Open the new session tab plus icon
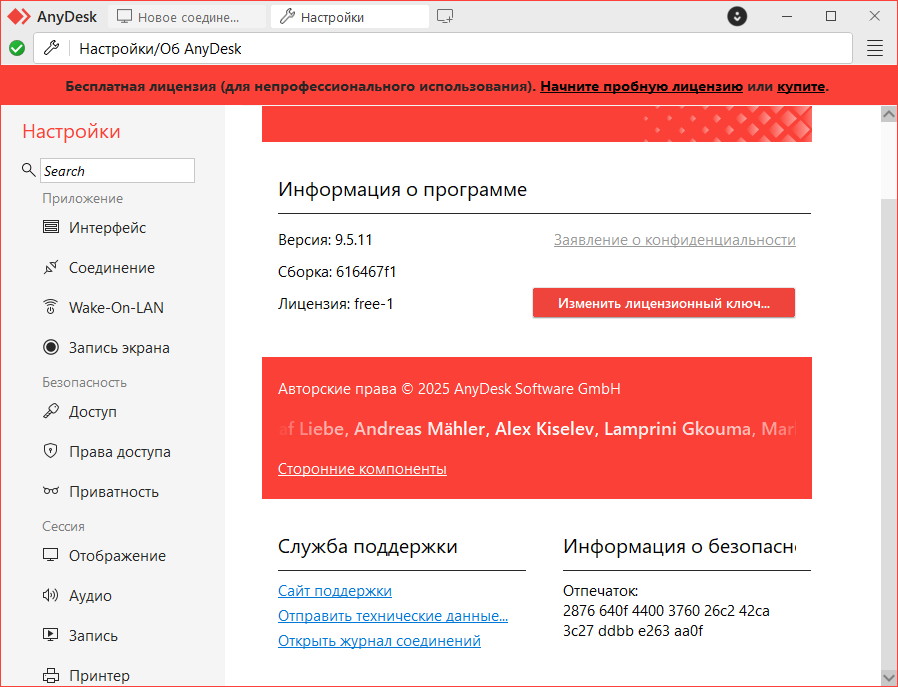898x687 pixels. [x=445, y=17]
